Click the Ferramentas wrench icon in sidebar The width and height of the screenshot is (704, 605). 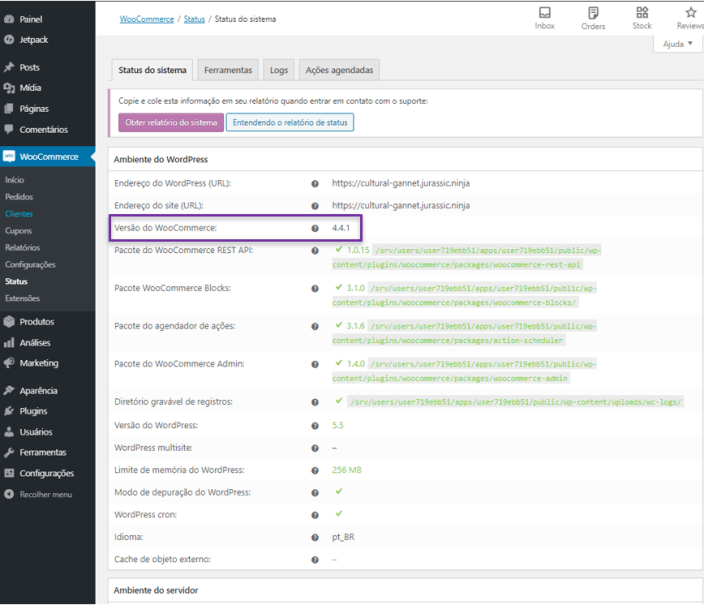[x=9, y=452]
